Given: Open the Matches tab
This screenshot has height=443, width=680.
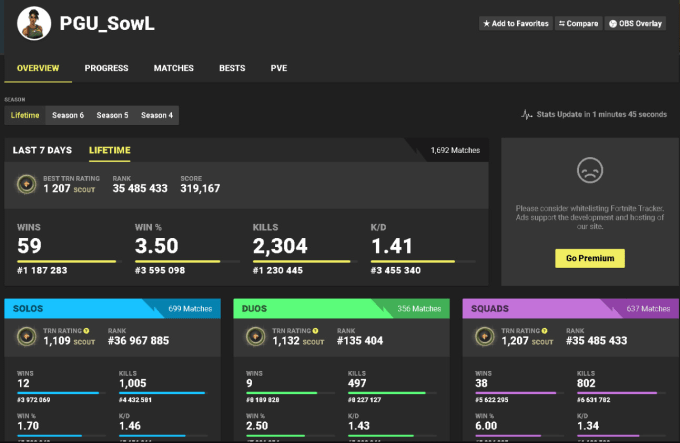Looking at the screenshot, I should coord(173,68).
